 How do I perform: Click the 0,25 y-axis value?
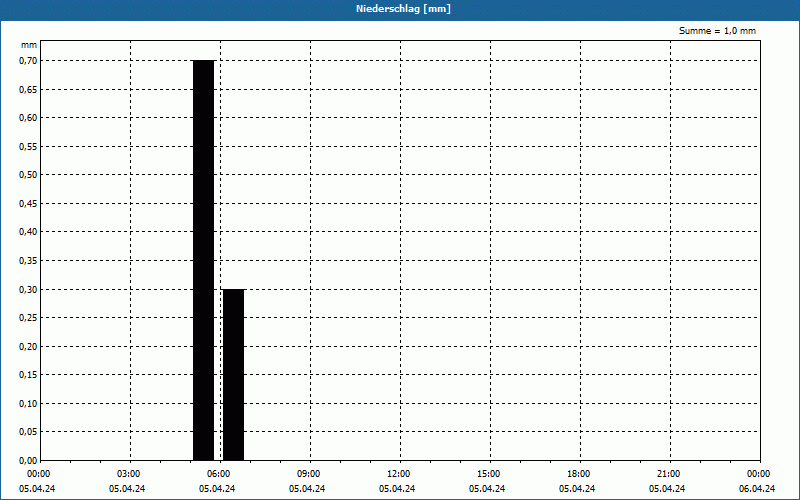click(x=28, y=318)
